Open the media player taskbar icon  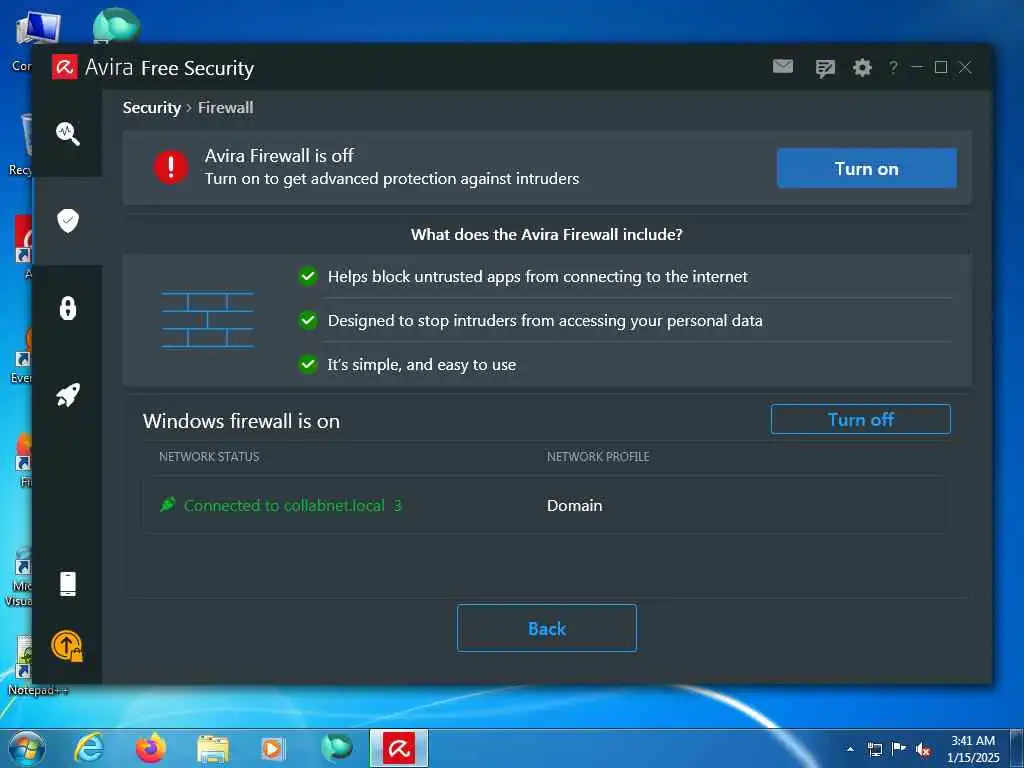pyautogui.click(x=272, y=749)
